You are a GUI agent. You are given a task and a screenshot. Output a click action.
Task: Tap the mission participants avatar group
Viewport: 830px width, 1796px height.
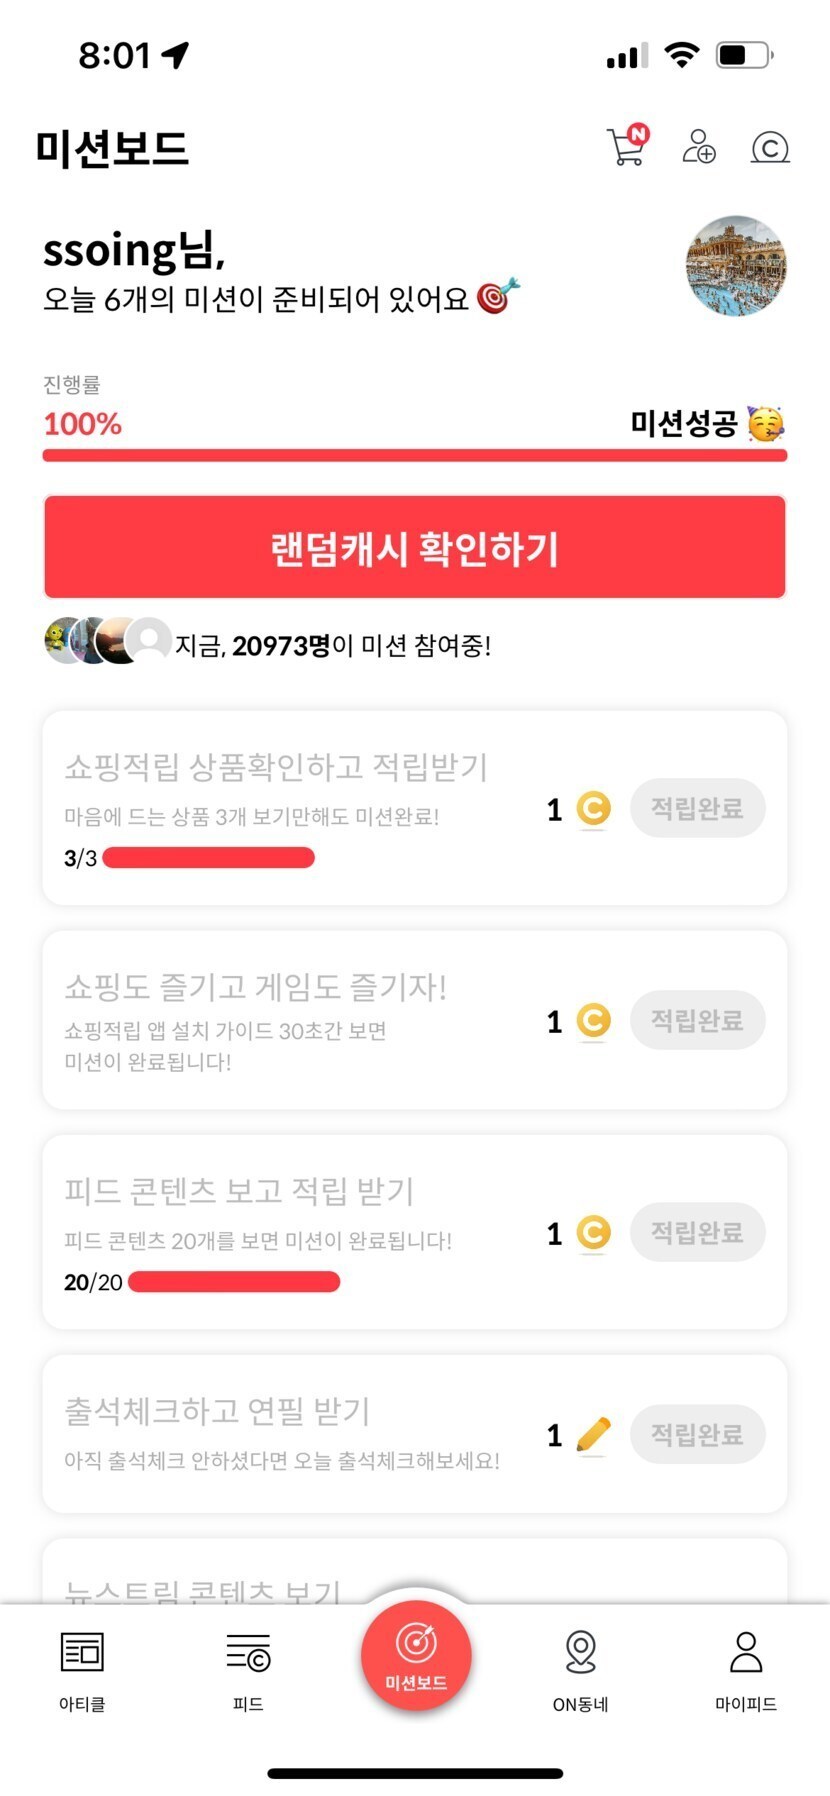pos(107,641)
